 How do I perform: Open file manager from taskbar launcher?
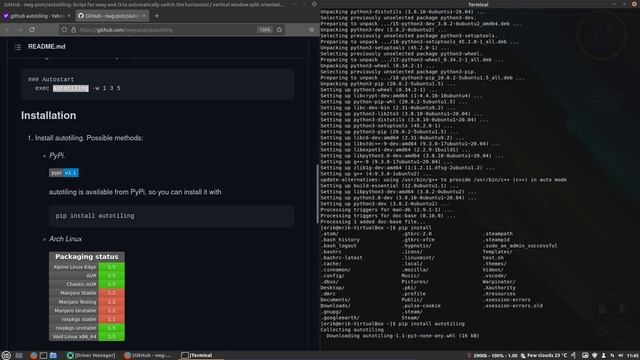click(x=53, y=355)
